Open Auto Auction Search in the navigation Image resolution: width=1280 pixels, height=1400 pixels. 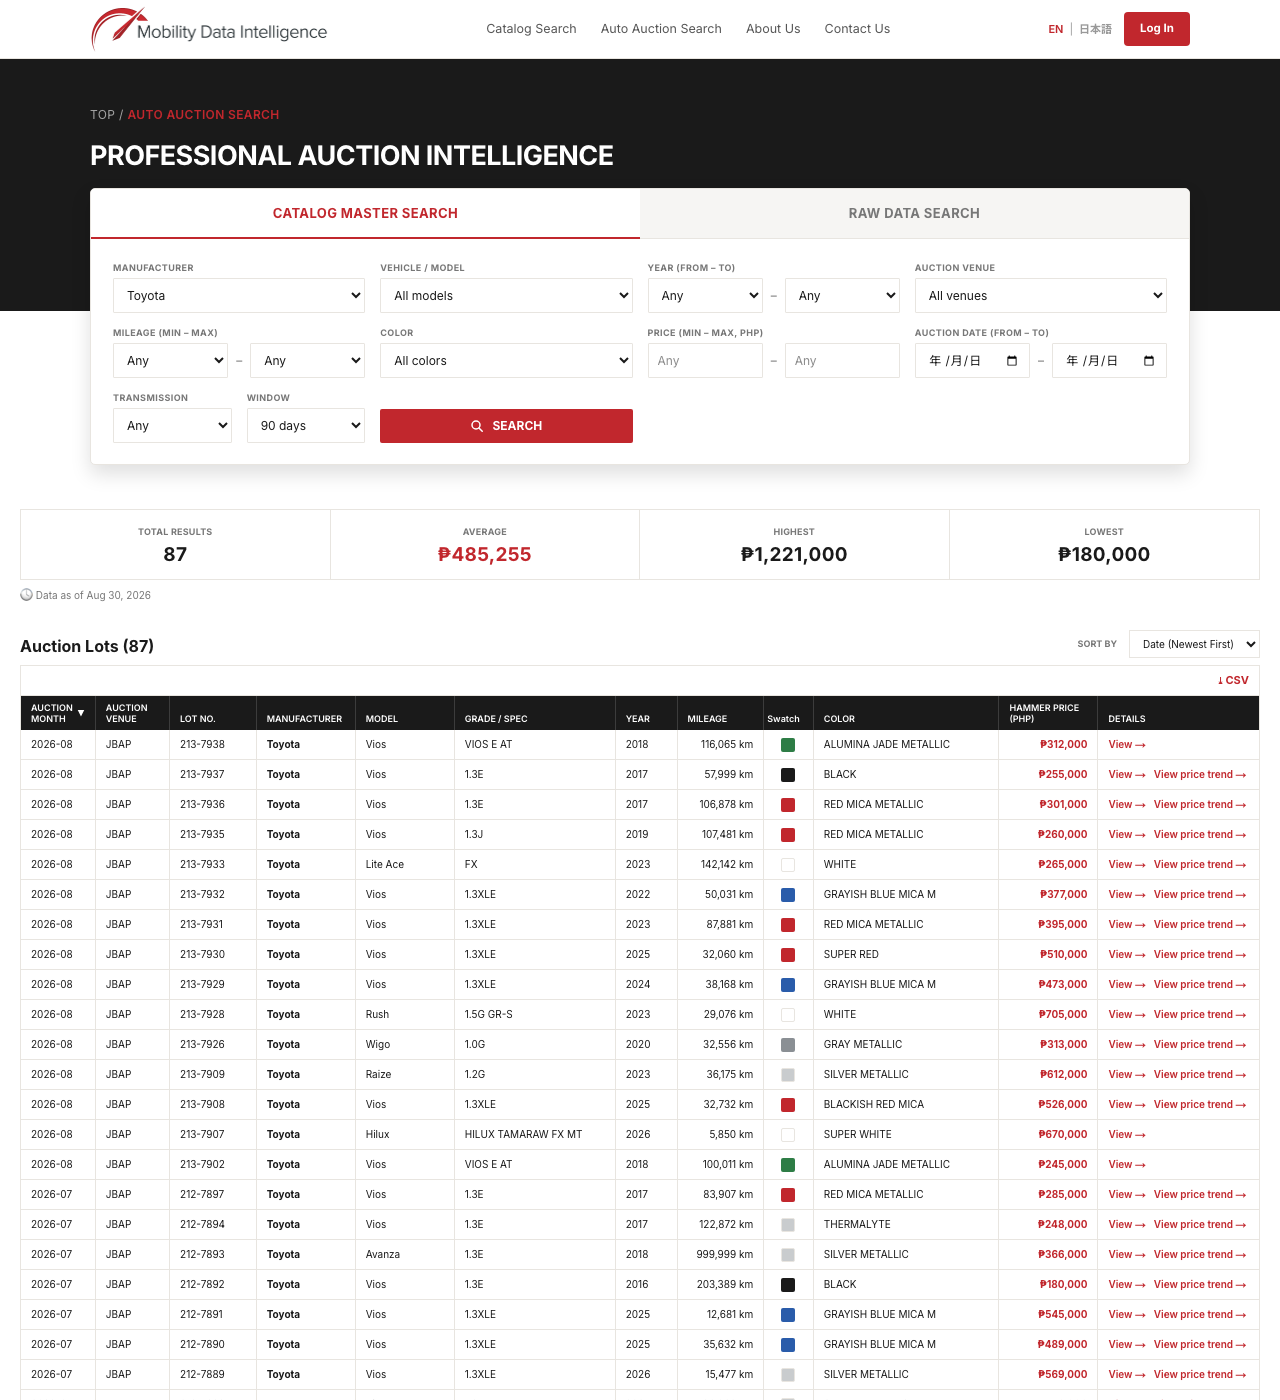[x=661, y=29]
